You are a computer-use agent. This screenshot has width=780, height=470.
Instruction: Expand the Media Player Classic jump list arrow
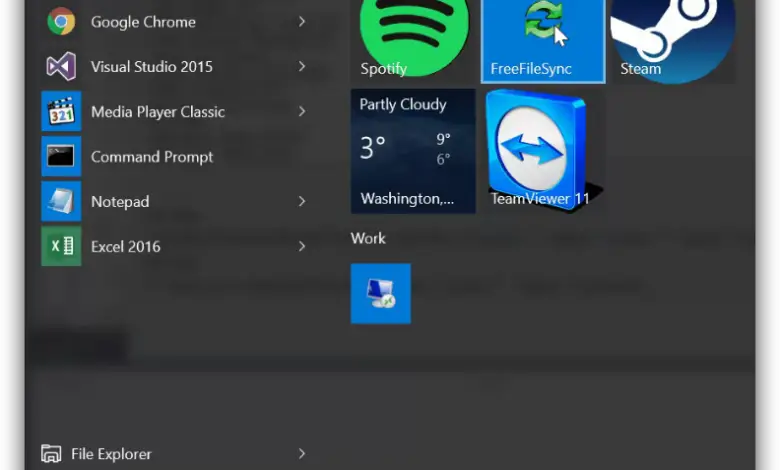301,111
